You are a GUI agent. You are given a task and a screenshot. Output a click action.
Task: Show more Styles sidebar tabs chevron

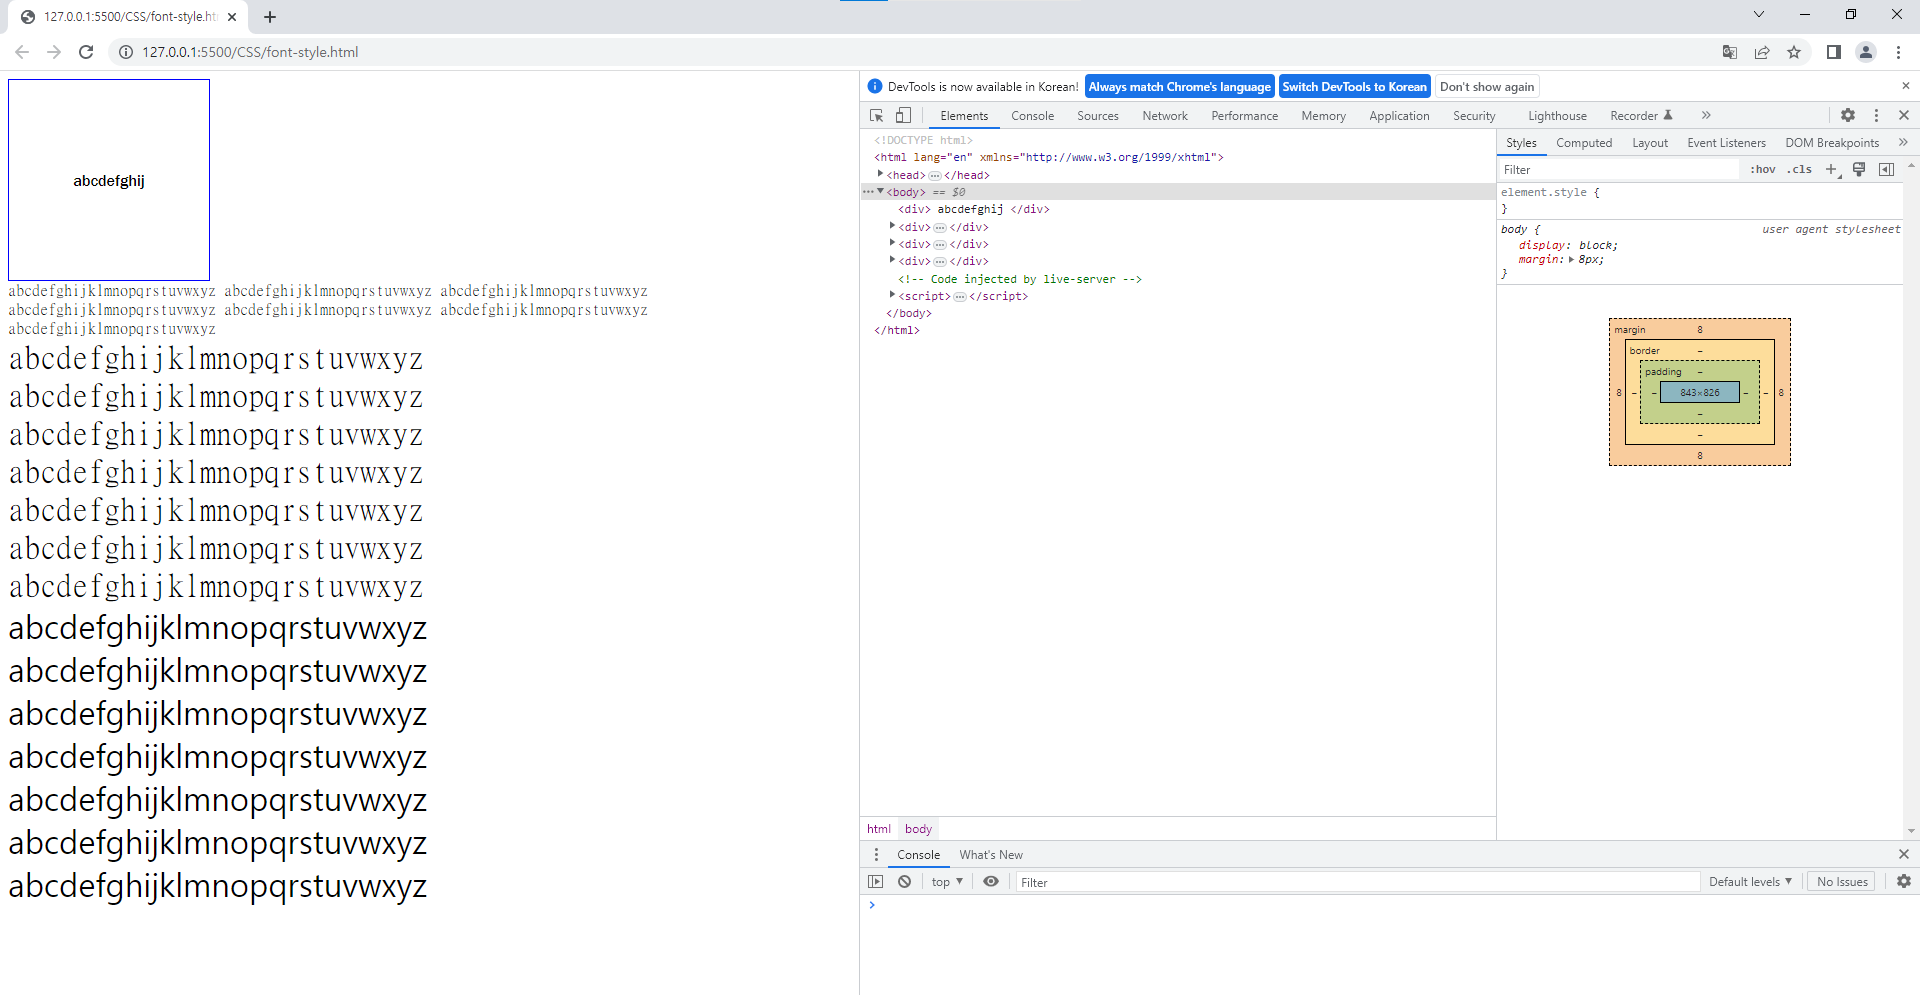(1903, 143)
